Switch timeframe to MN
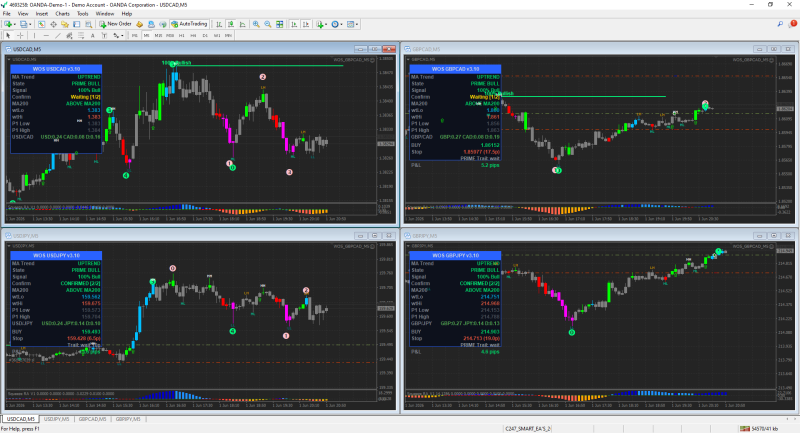Image resolution: width=800 pixels, height=433 pixels. (228, 36)
